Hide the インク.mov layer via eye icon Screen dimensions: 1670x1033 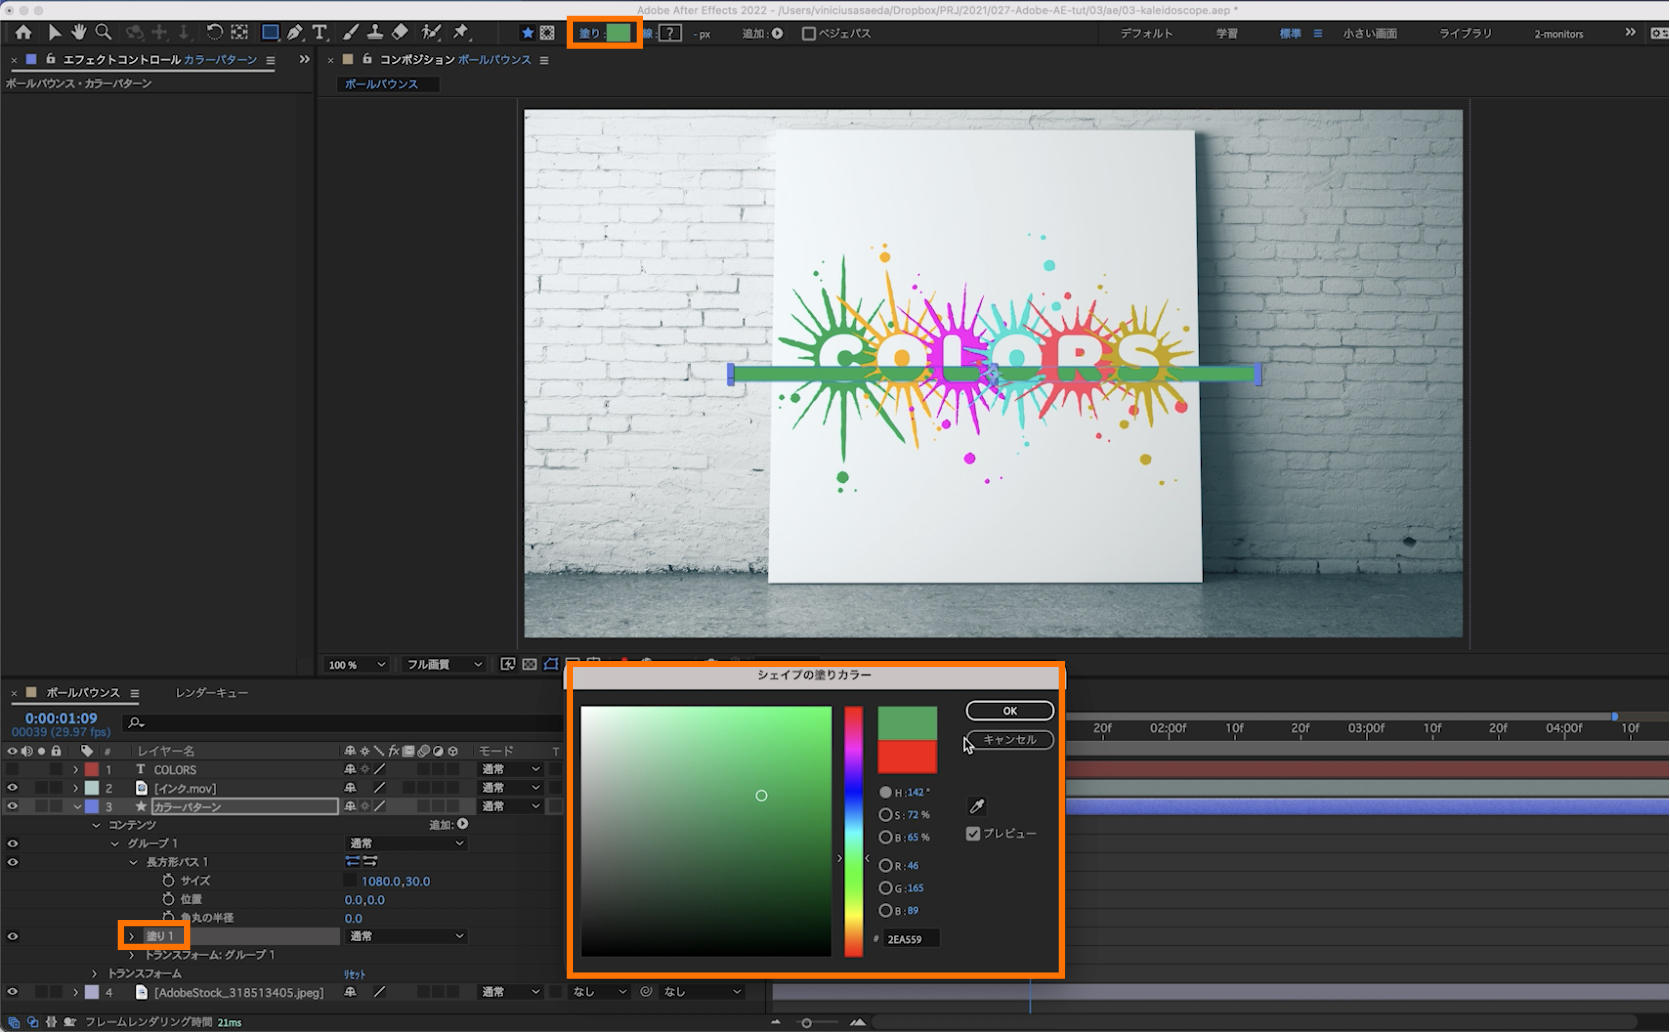13,788
